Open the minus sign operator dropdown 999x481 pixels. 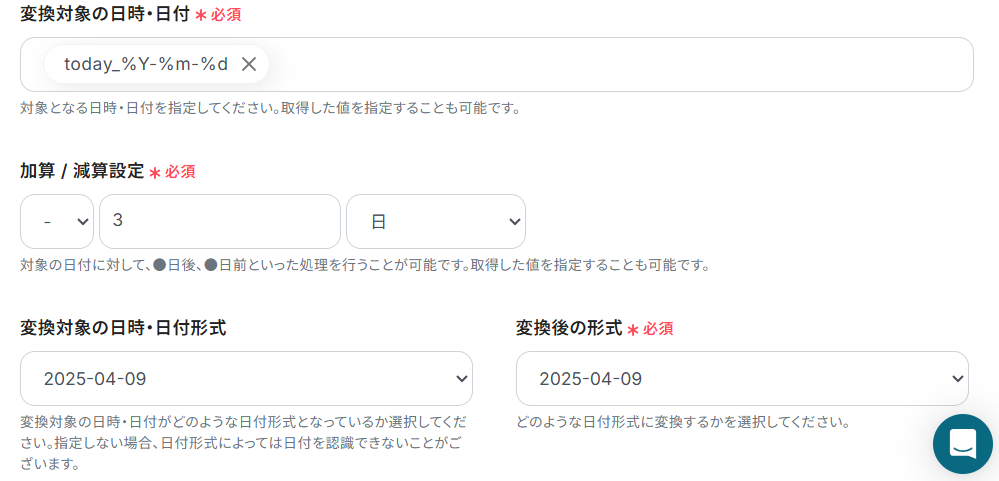[x=57, y=221]
